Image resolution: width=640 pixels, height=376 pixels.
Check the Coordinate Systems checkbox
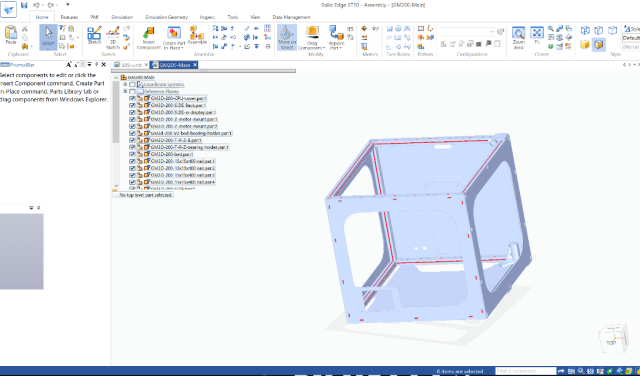click(132, 85)
